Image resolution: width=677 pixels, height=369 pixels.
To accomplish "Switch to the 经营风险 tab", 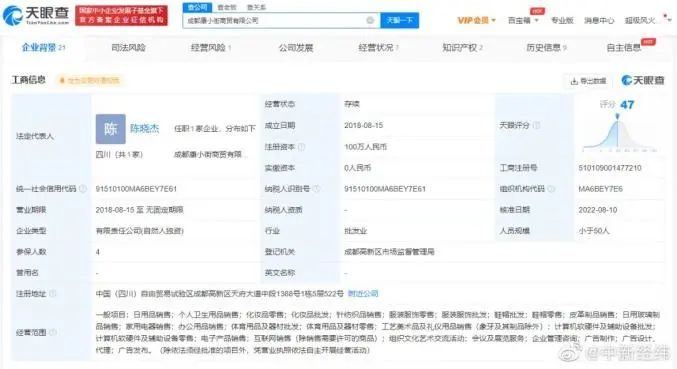I will (211, 47).
